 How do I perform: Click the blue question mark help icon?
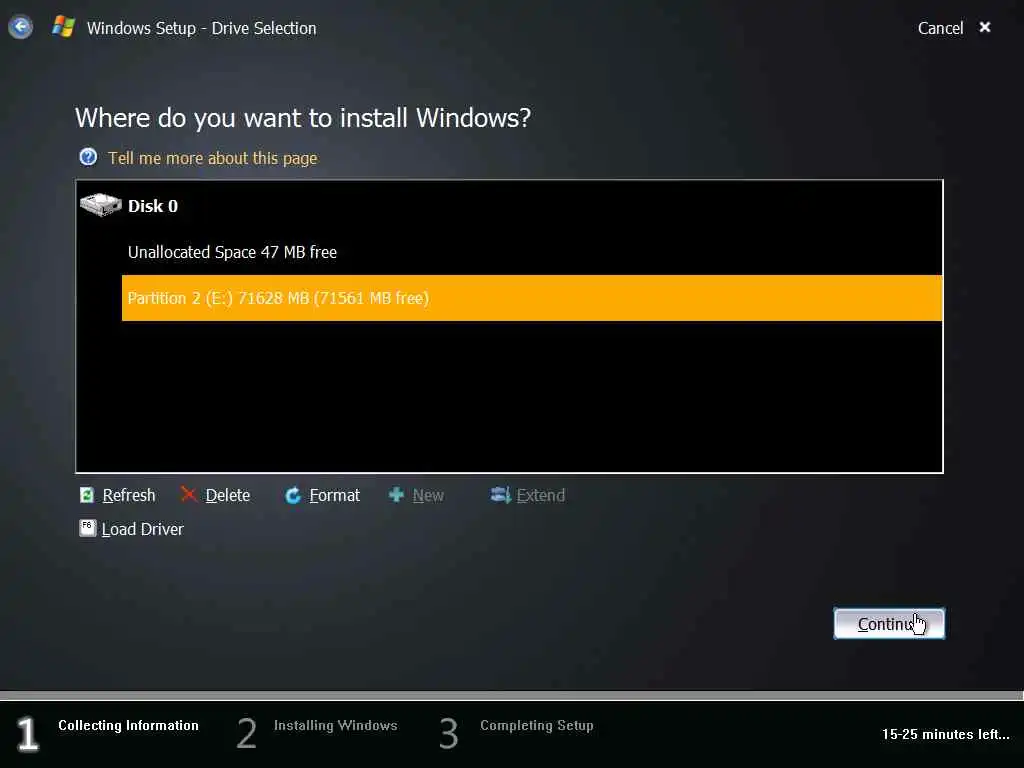(88, 157)
